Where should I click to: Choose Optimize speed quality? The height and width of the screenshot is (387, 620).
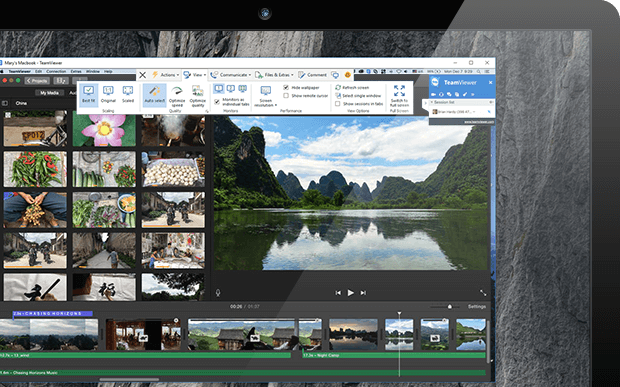coord(177,96)
